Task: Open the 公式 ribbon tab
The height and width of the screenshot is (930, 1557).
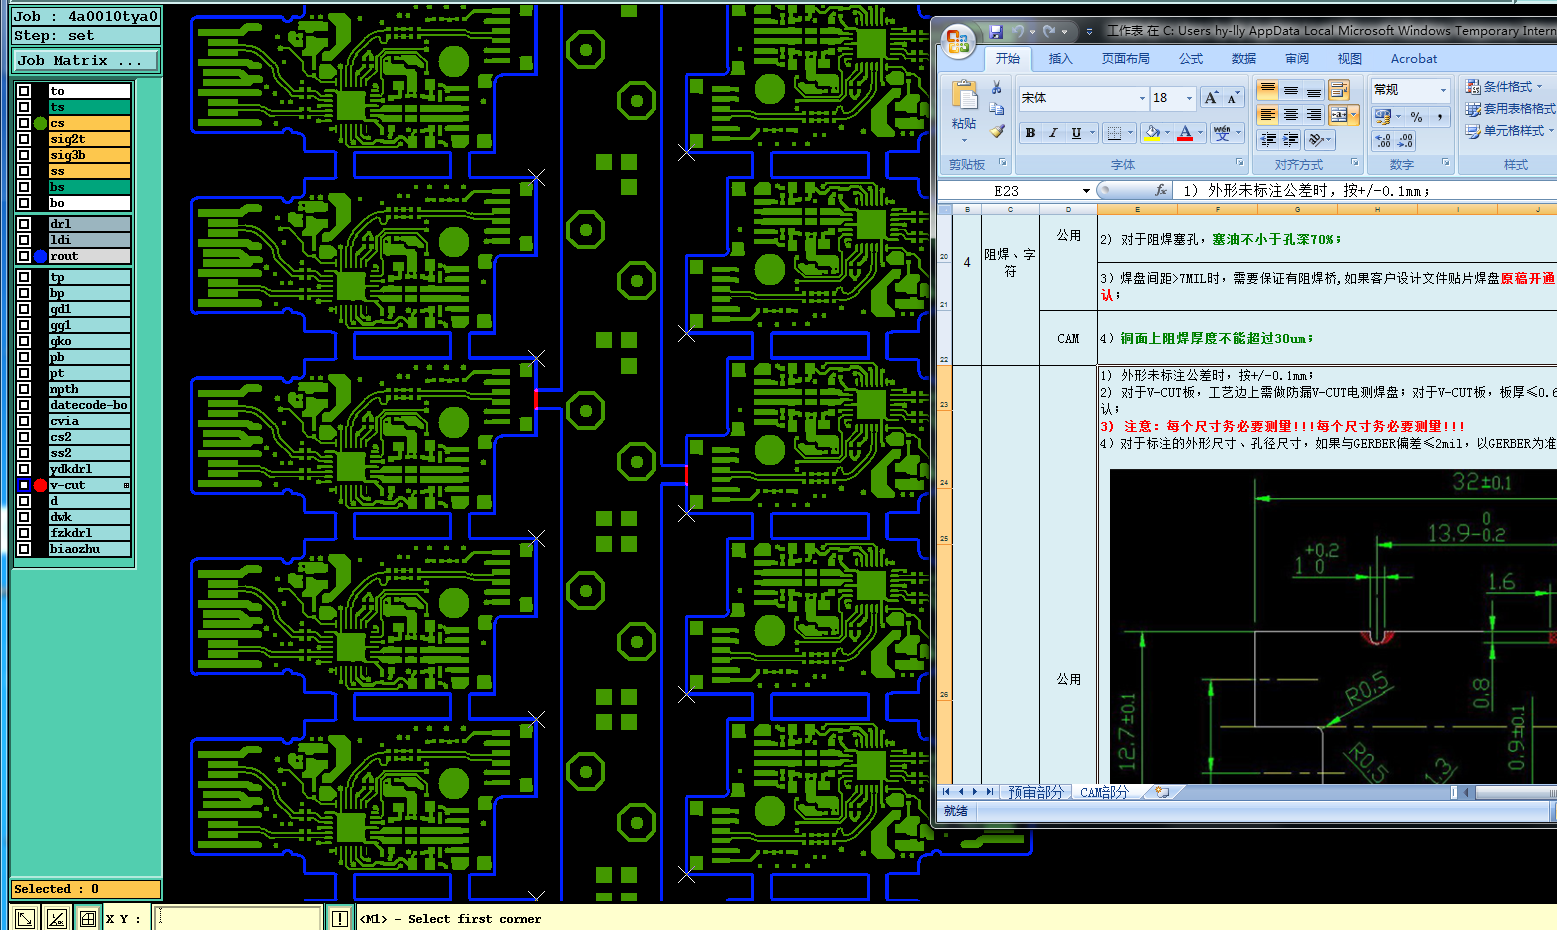Action: click(1191, 59)
